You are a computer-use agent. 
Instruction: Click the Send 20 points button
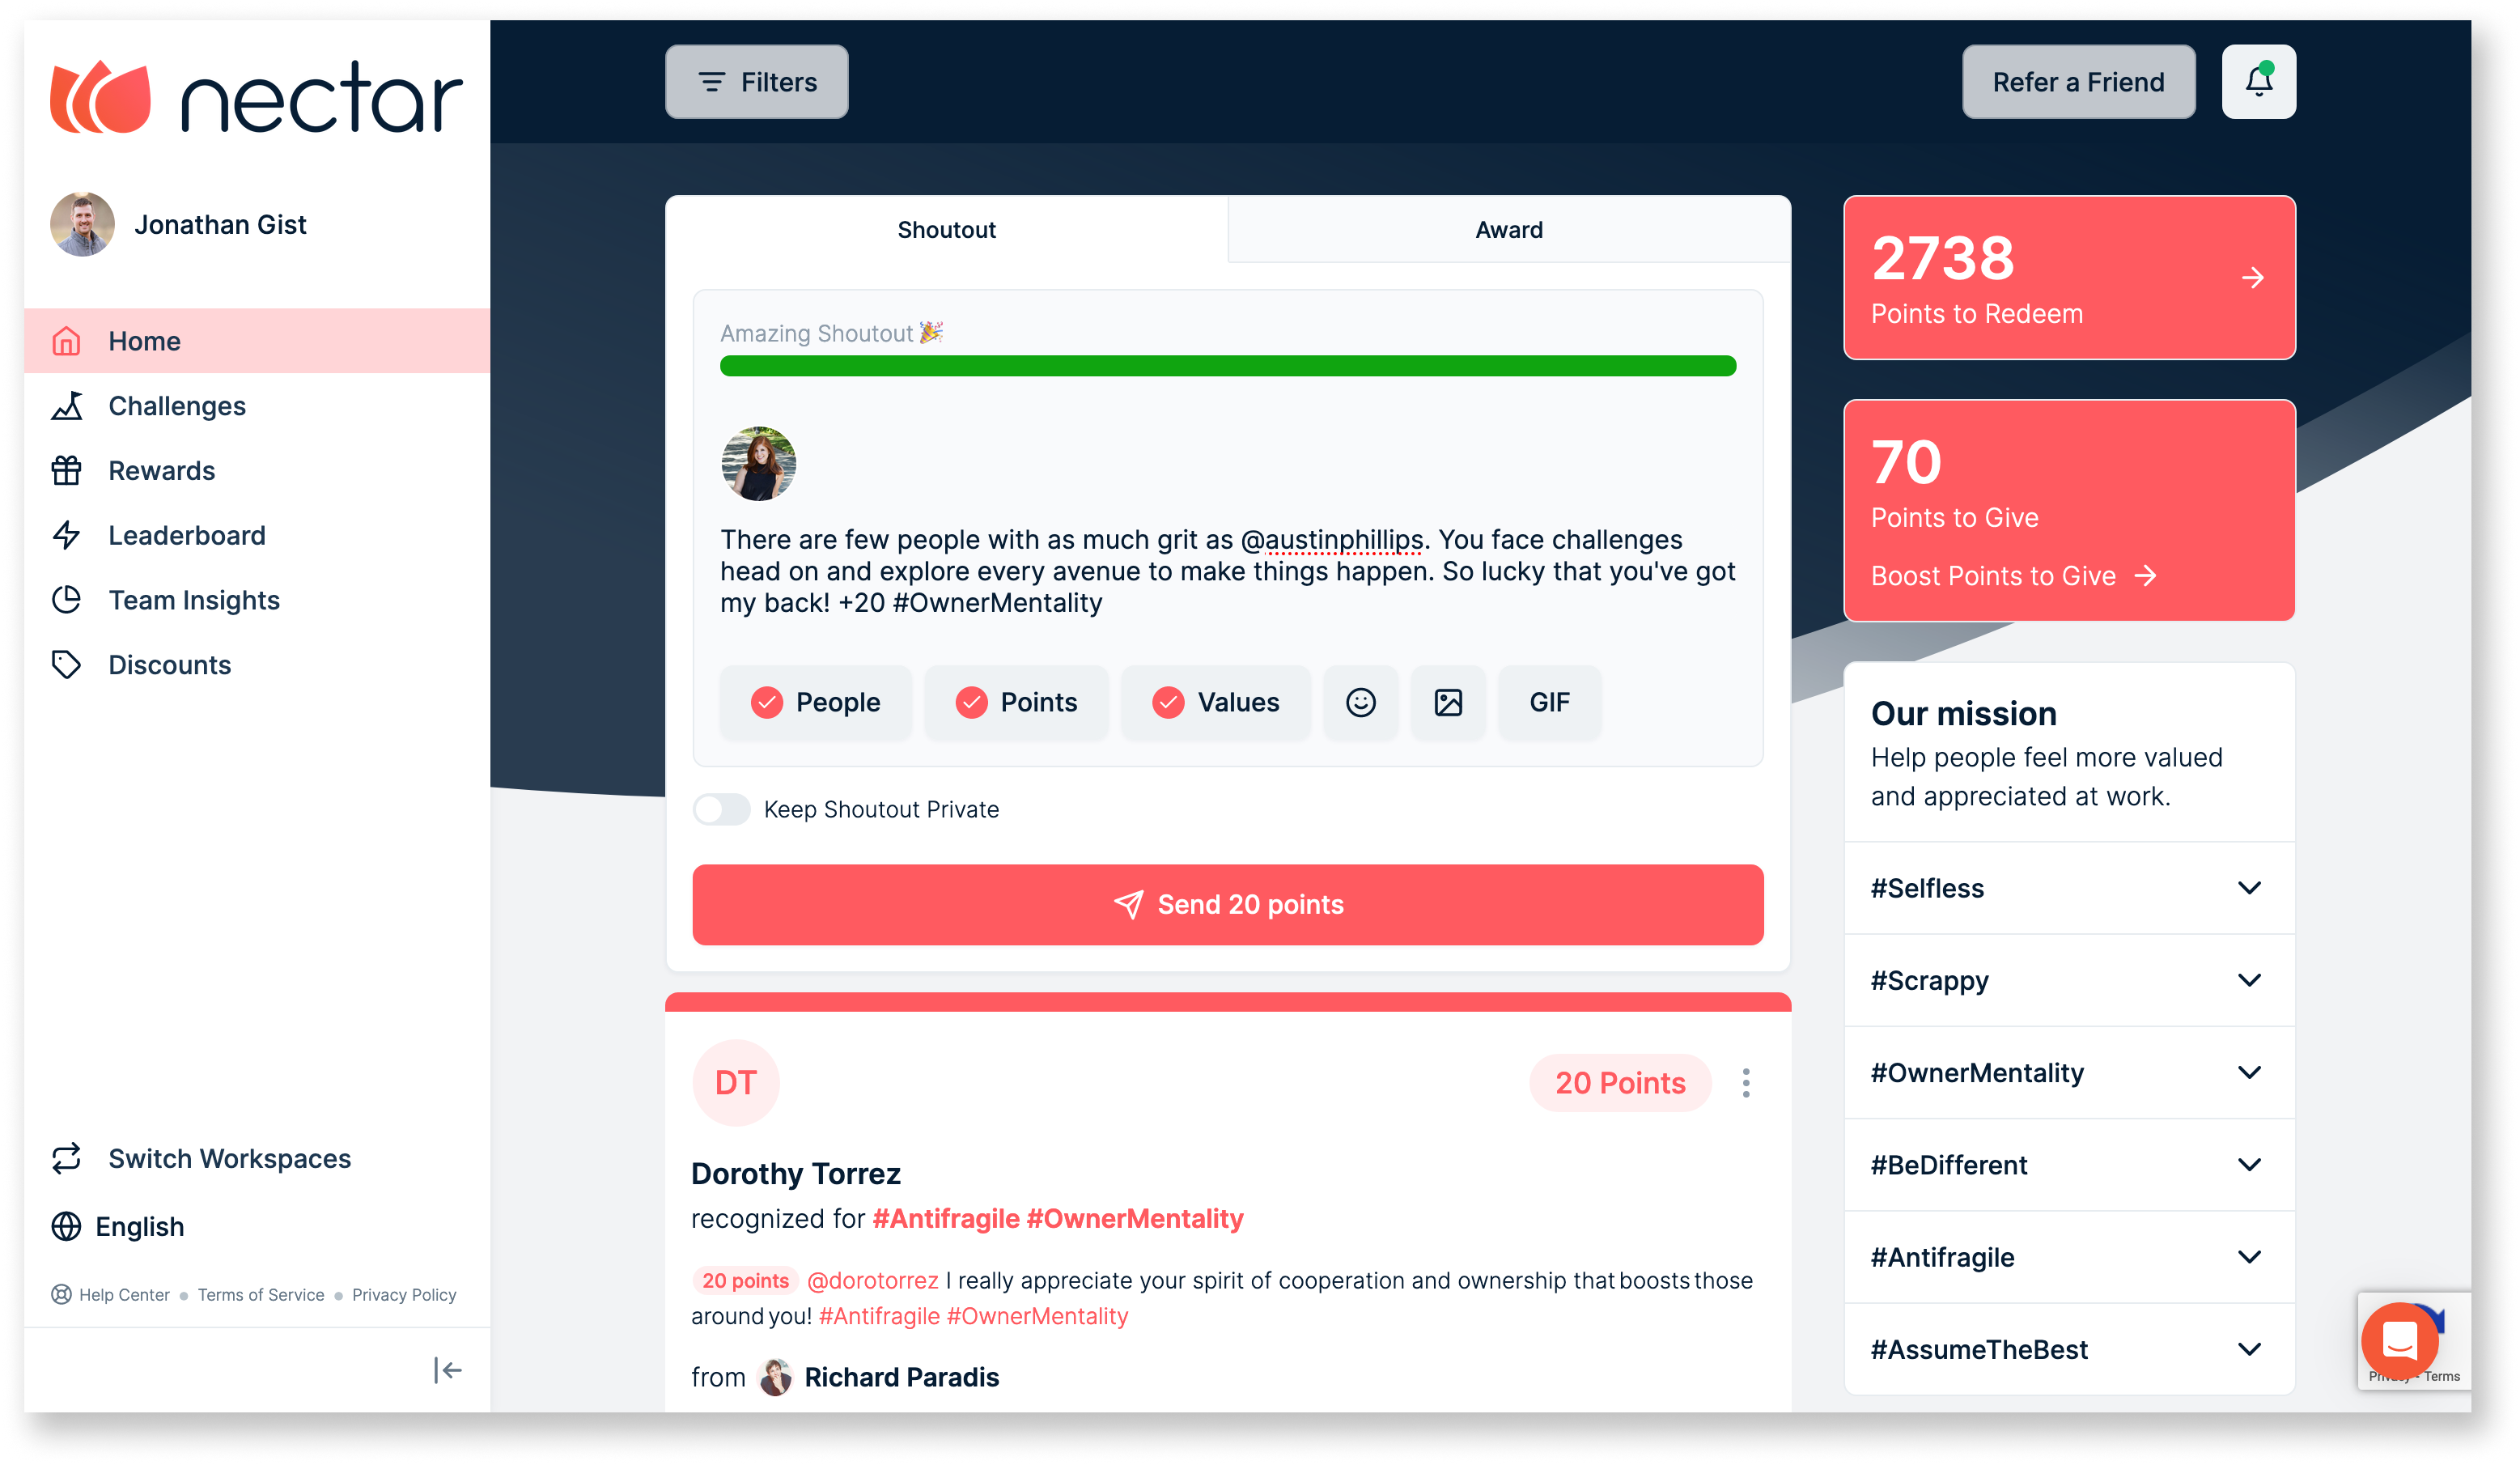[x=1228, y=903]
